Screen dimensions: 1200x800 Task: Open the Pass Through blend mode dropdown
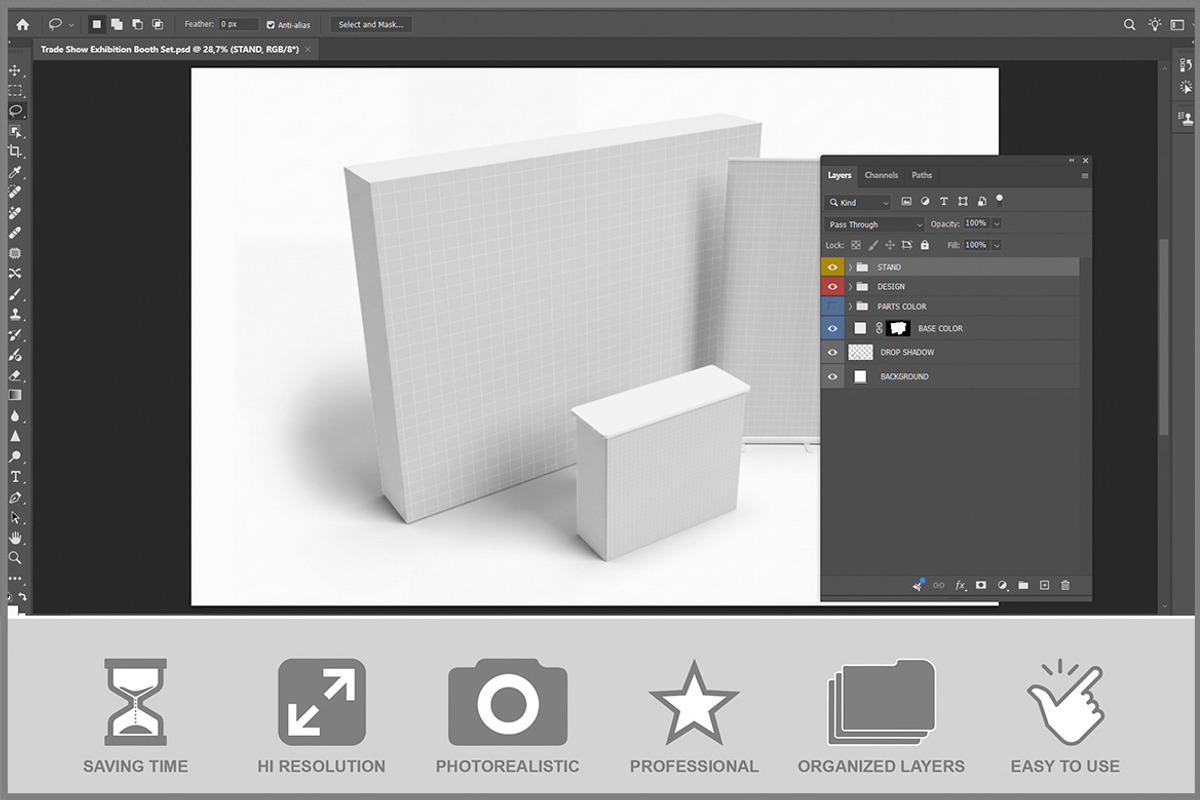point(875,225)
